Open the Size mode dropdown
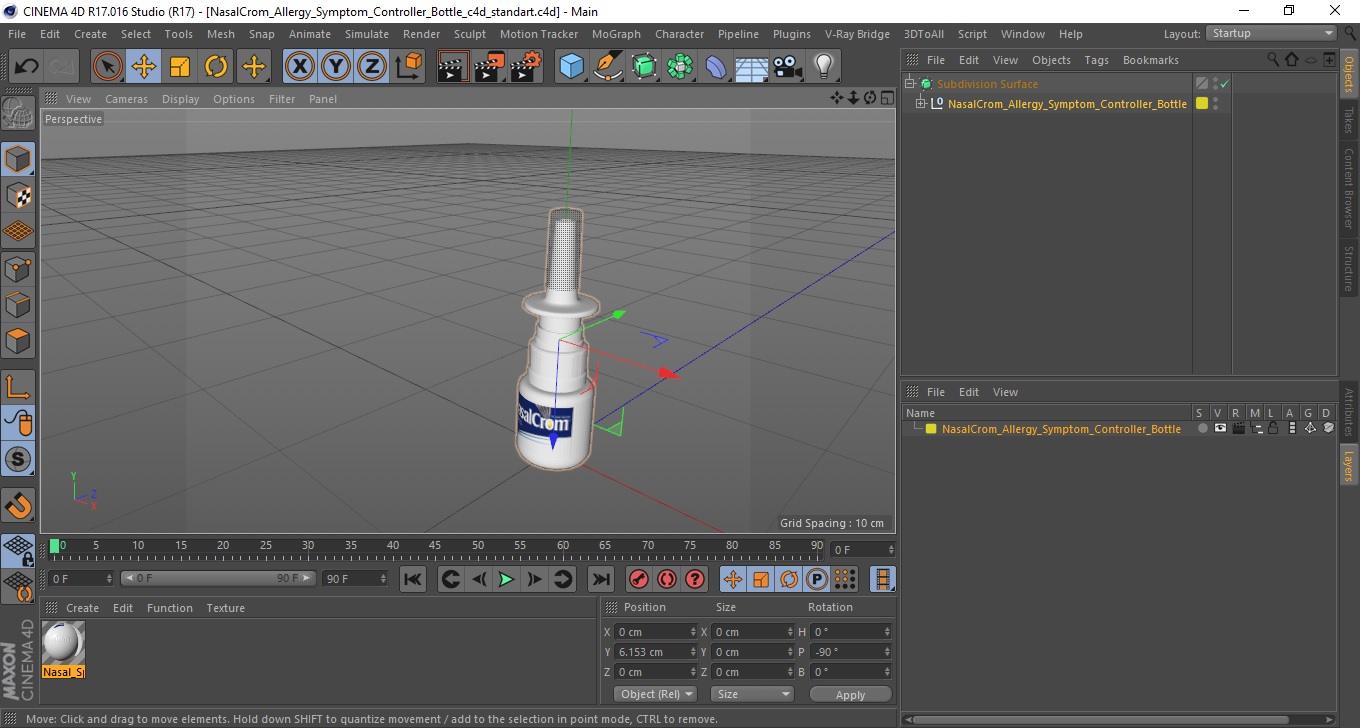 click(752, 694)
